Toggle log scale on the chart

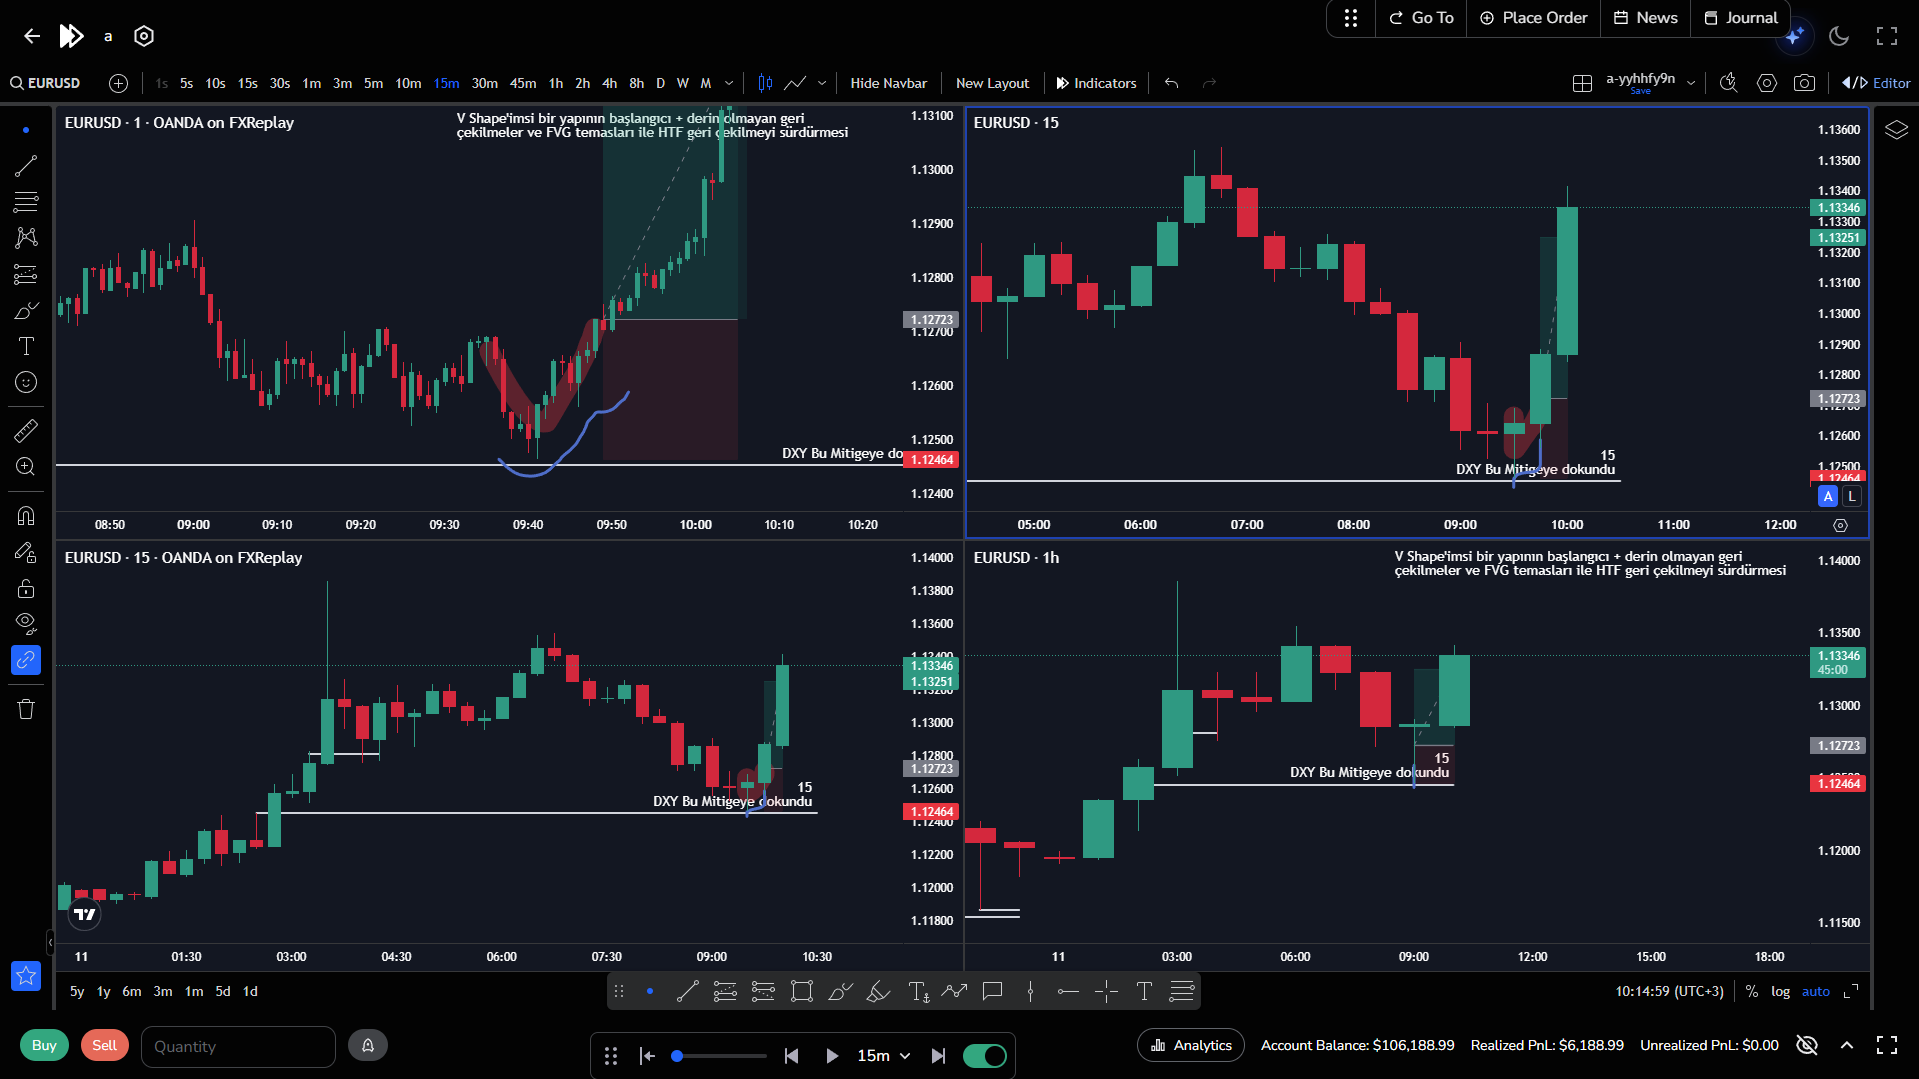click(1780, 991)
